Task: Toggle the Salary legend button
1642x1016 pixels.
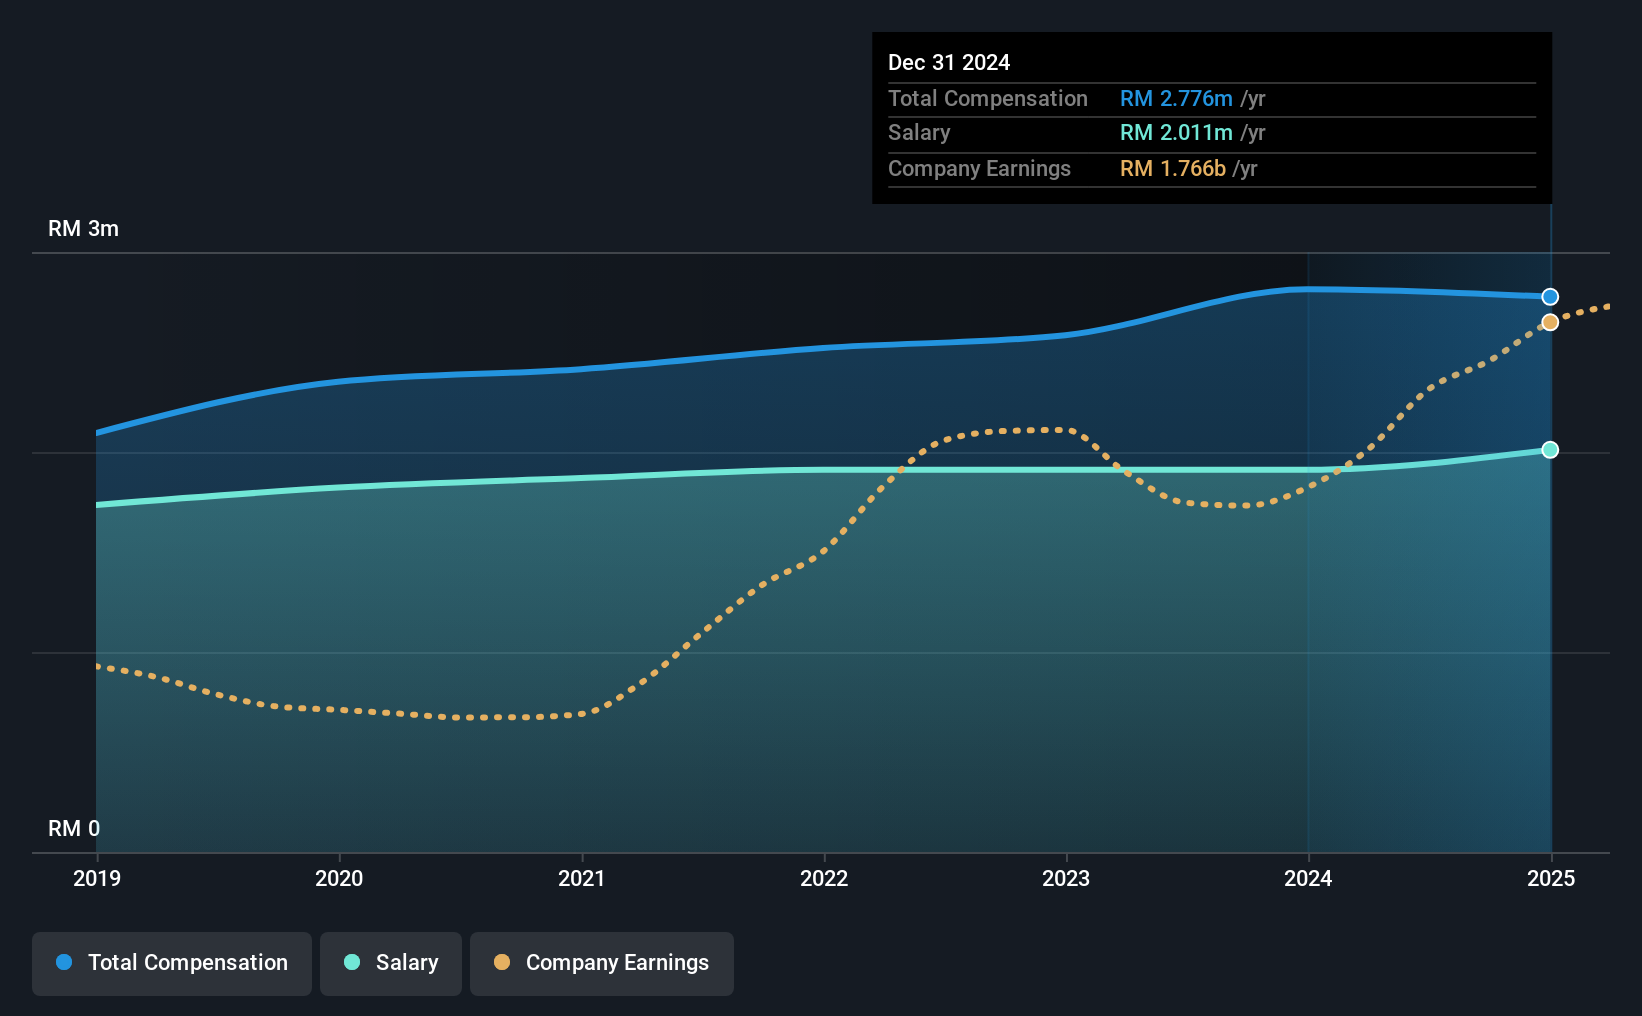Action: (x=391, y=963)
